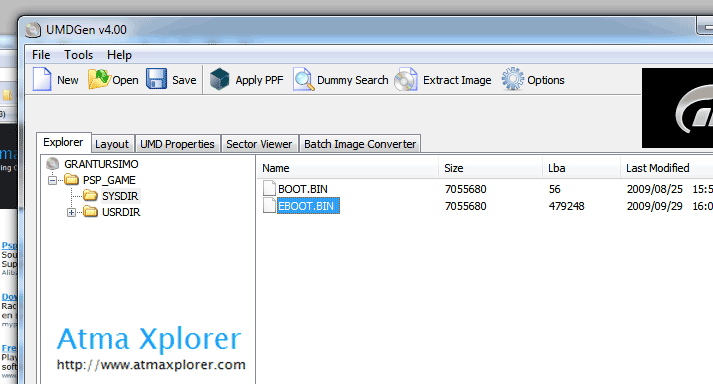This screenshot has width=713, height=384.
Task: Click the date 2009/09/29
Action: (655, 206)
